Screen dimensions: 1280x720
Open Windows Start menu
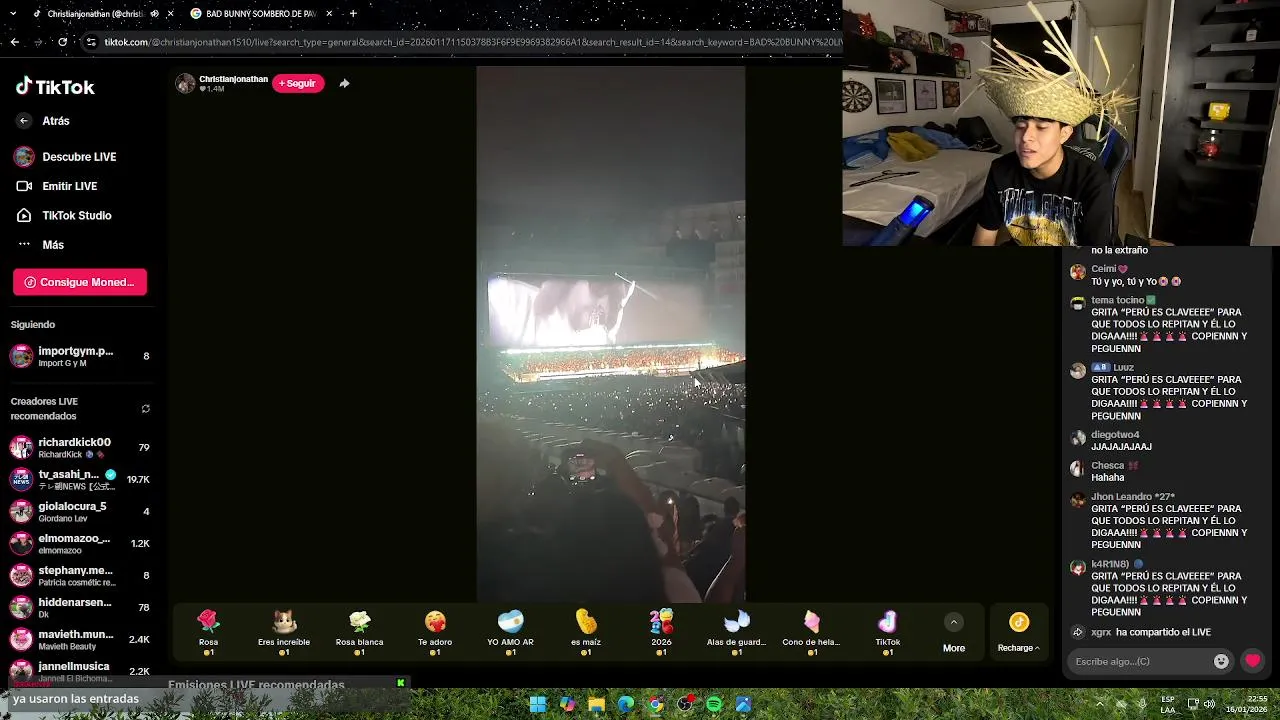(538, 705)
